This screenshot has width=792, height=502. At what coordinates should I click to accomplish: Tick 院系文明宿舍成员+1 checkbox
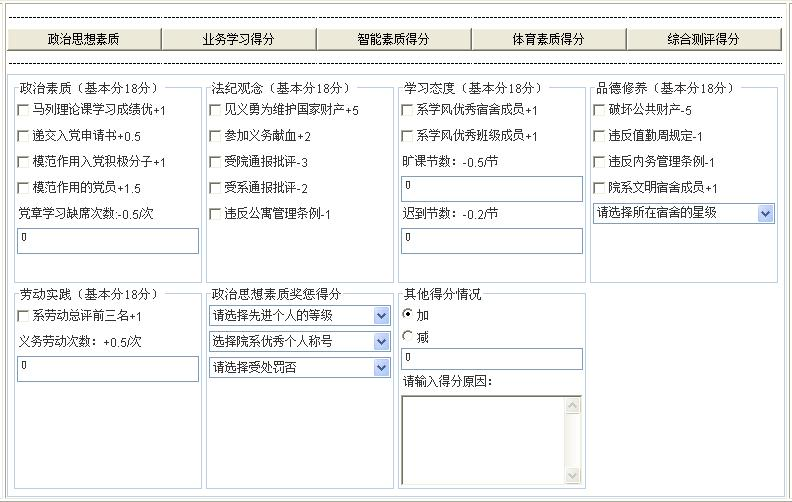[599, 188]
